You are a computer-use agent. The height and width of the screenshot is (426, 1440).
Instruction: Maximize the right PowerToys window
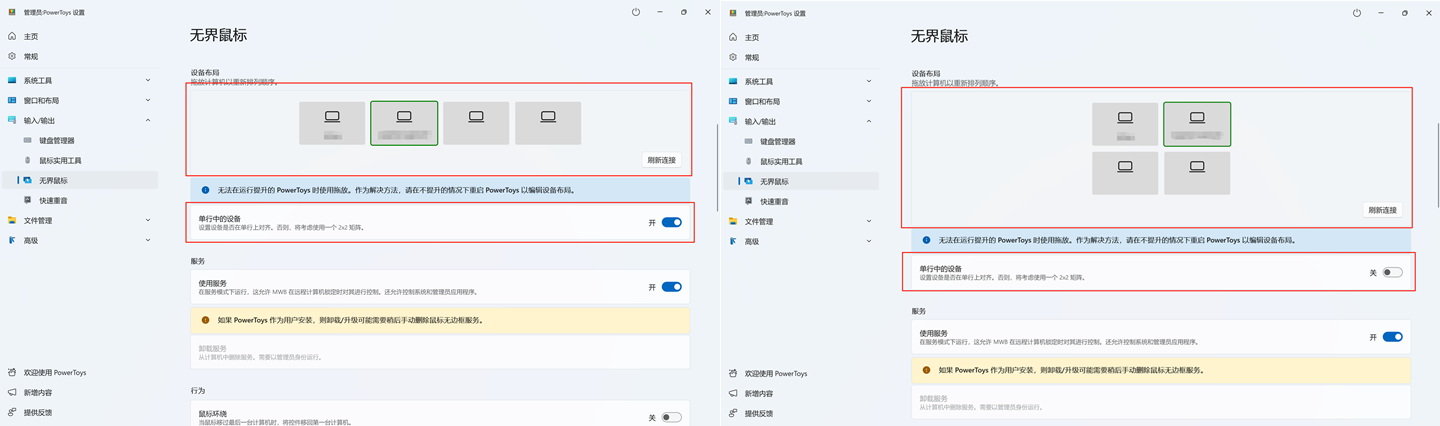click(1405, 13)
